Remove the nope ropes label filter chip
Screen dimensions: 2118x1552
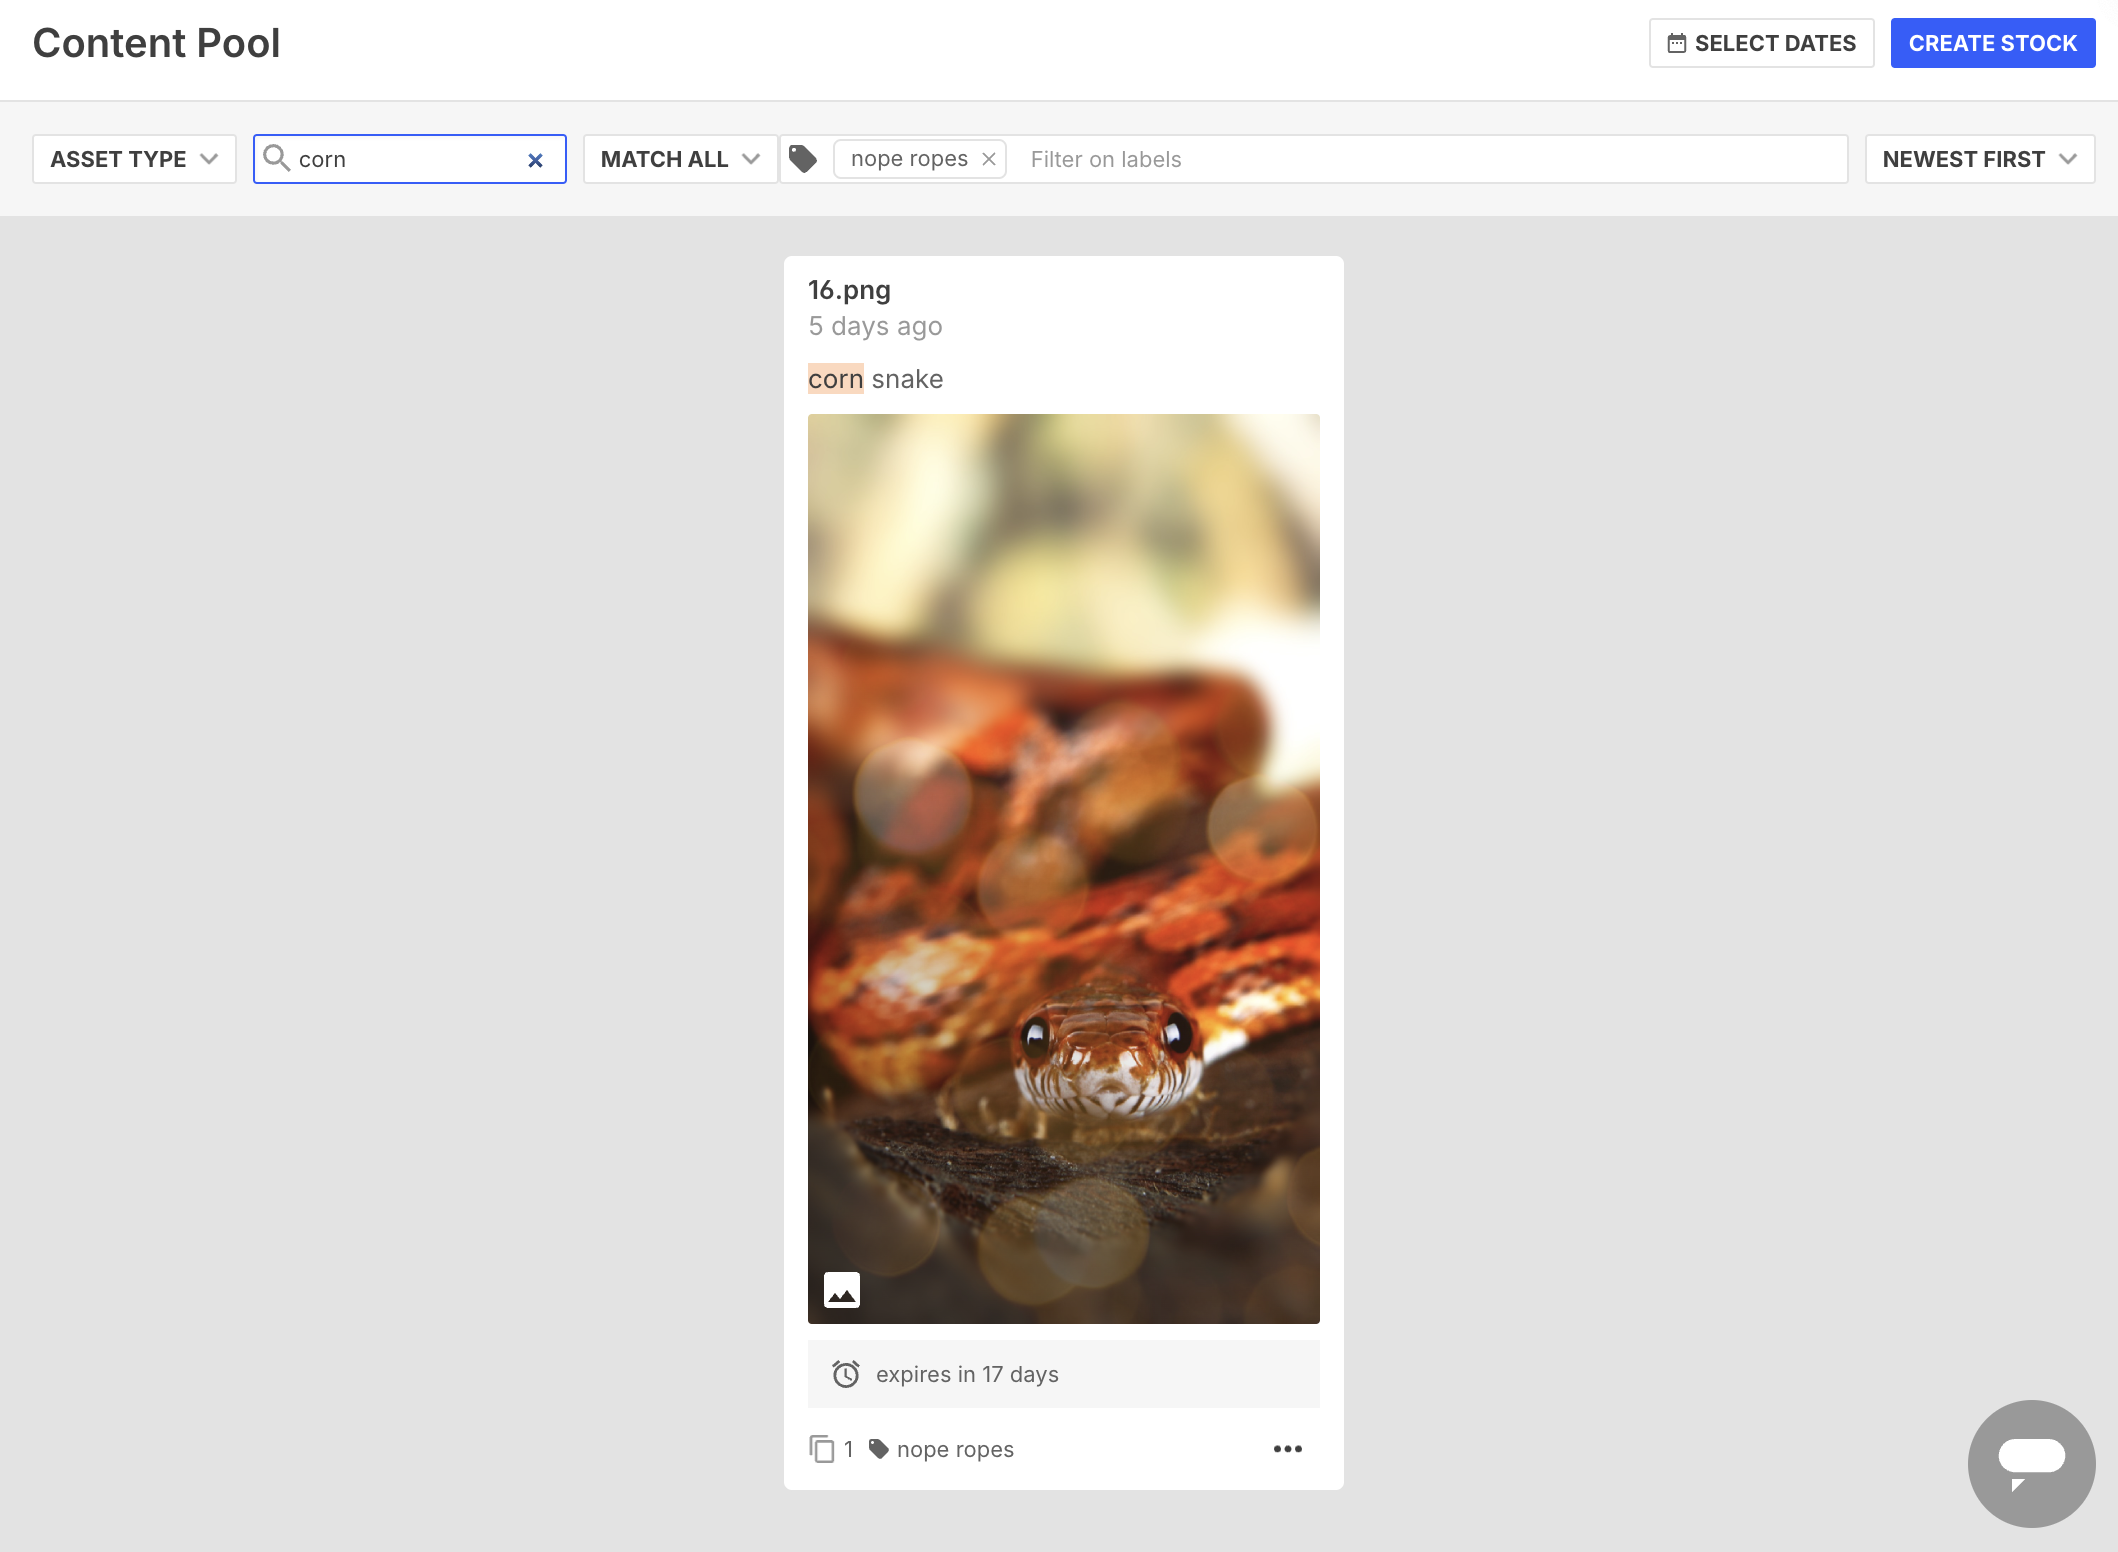click(989, 159)
